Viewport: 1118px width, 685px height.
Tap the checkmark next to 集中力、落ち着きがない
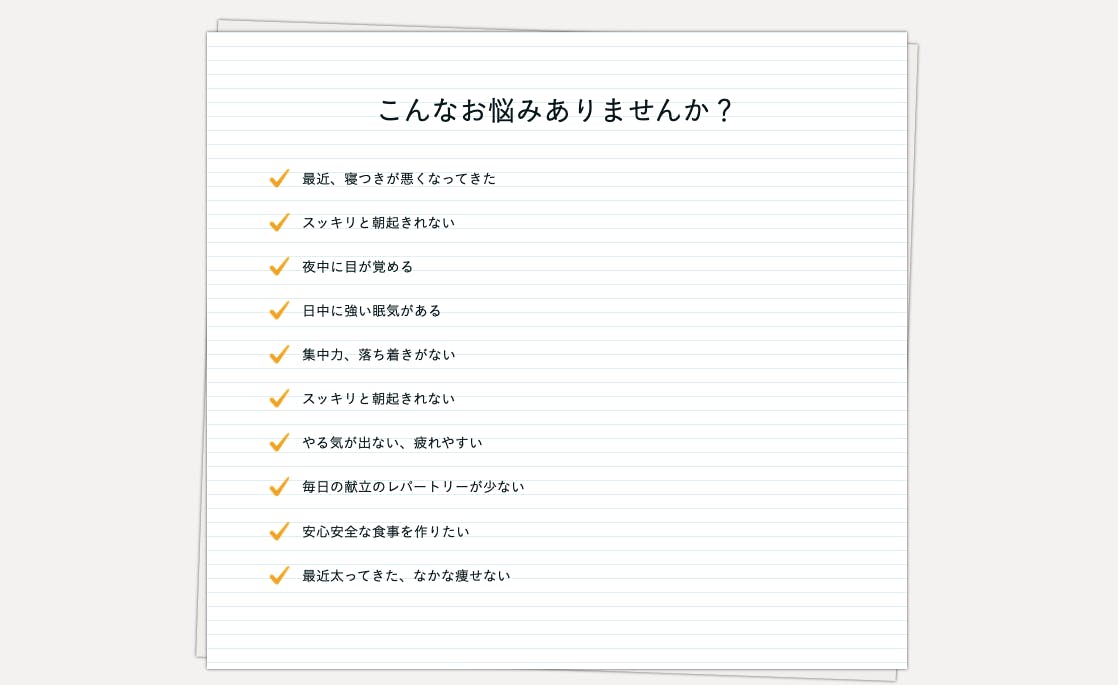click(279, 354)
